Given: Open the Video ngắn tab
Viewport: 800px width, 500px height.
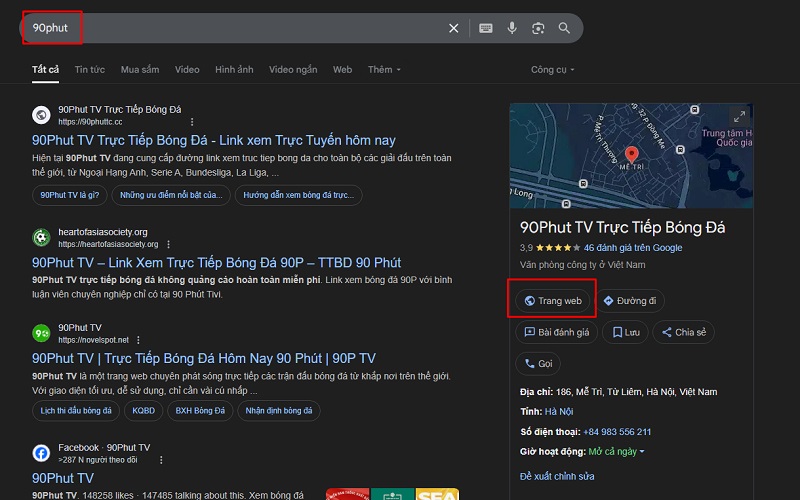Looking at the screenshot, I should tap(293, 69).
